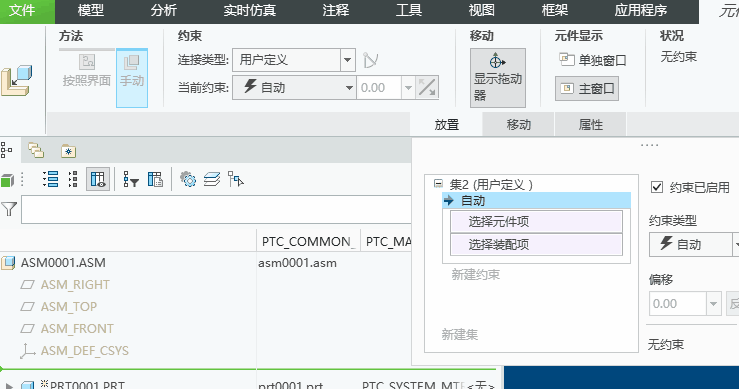
Task: Open the 工具 ribbon tab
Action: (409, 10)
